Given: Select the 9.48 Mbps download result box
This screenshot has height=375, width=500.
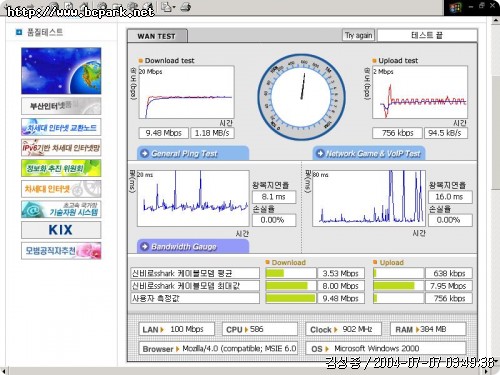Looking at the screenshot, I should click(x=163, y=133).
